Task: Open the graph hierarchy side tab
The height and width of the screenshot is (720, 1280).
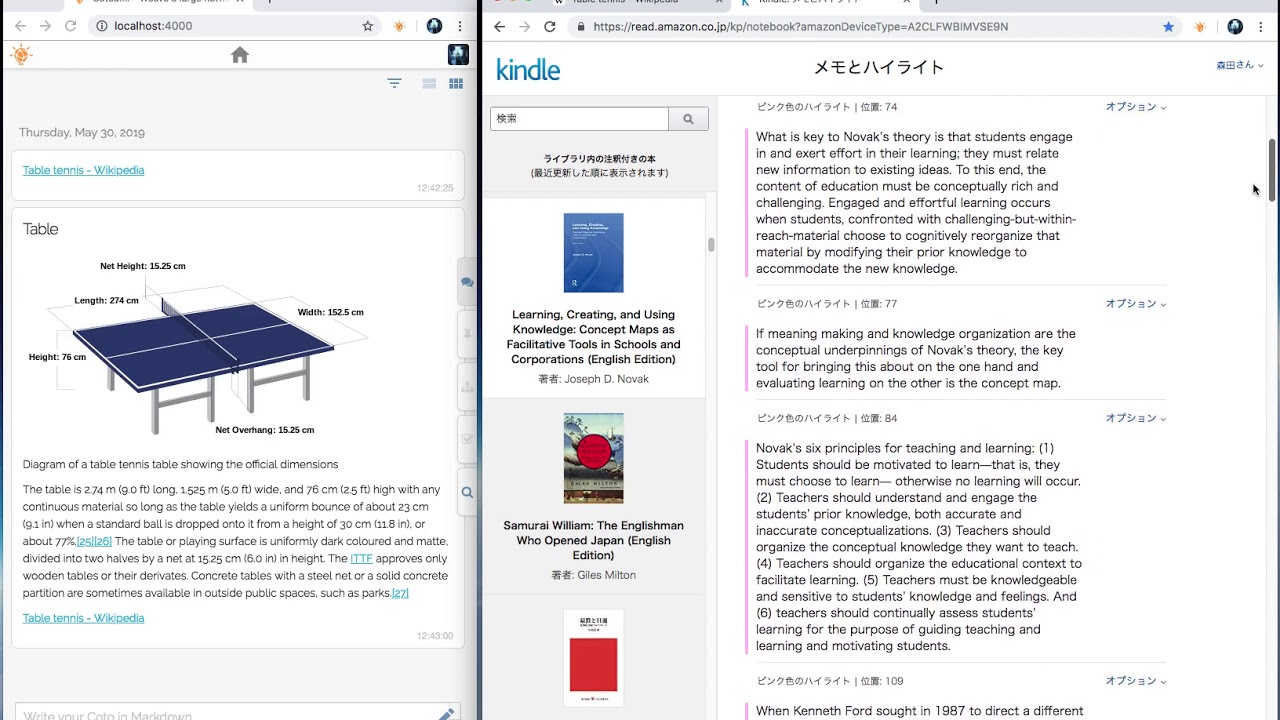Action: coord(467,386)
